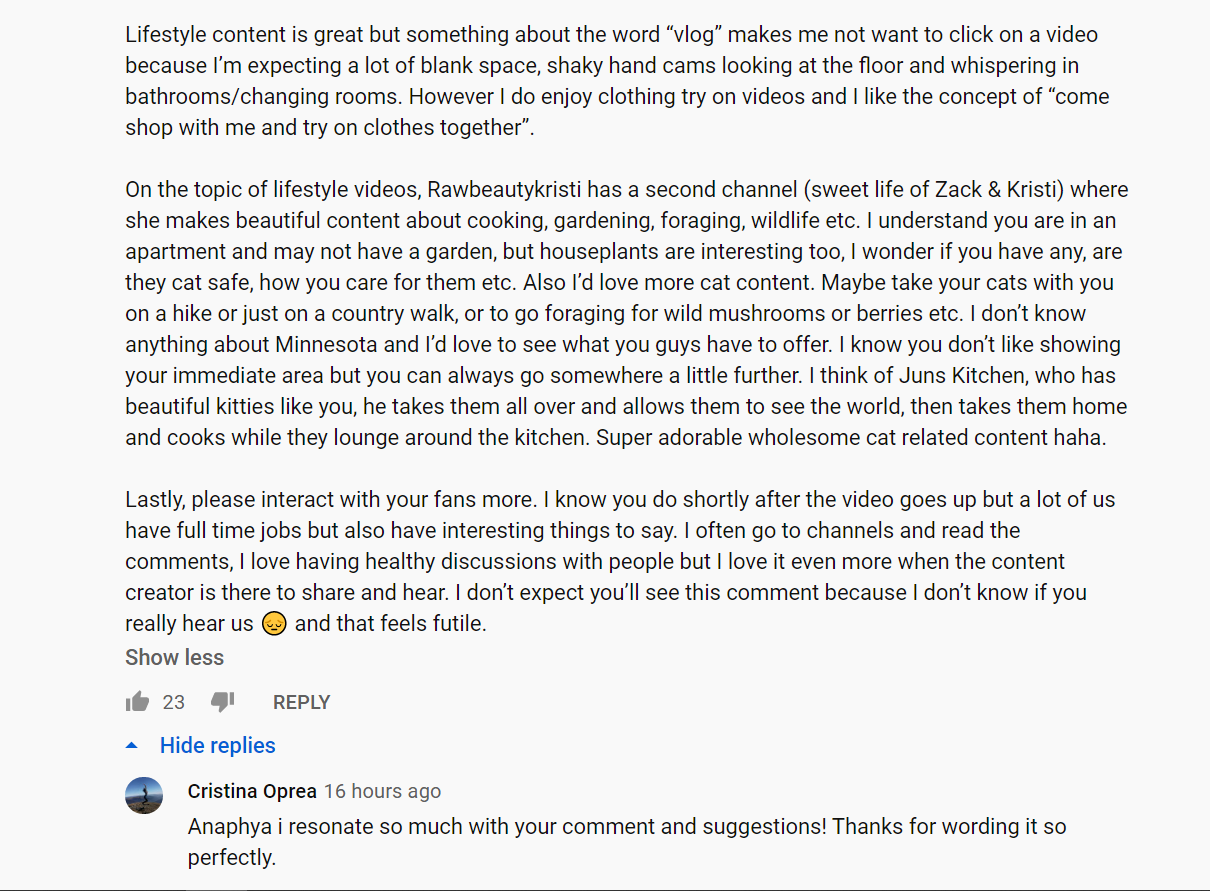Click the 16 hours ago timestamp
The width and height of the screenshot is (1210, 891).
(382, 791)
